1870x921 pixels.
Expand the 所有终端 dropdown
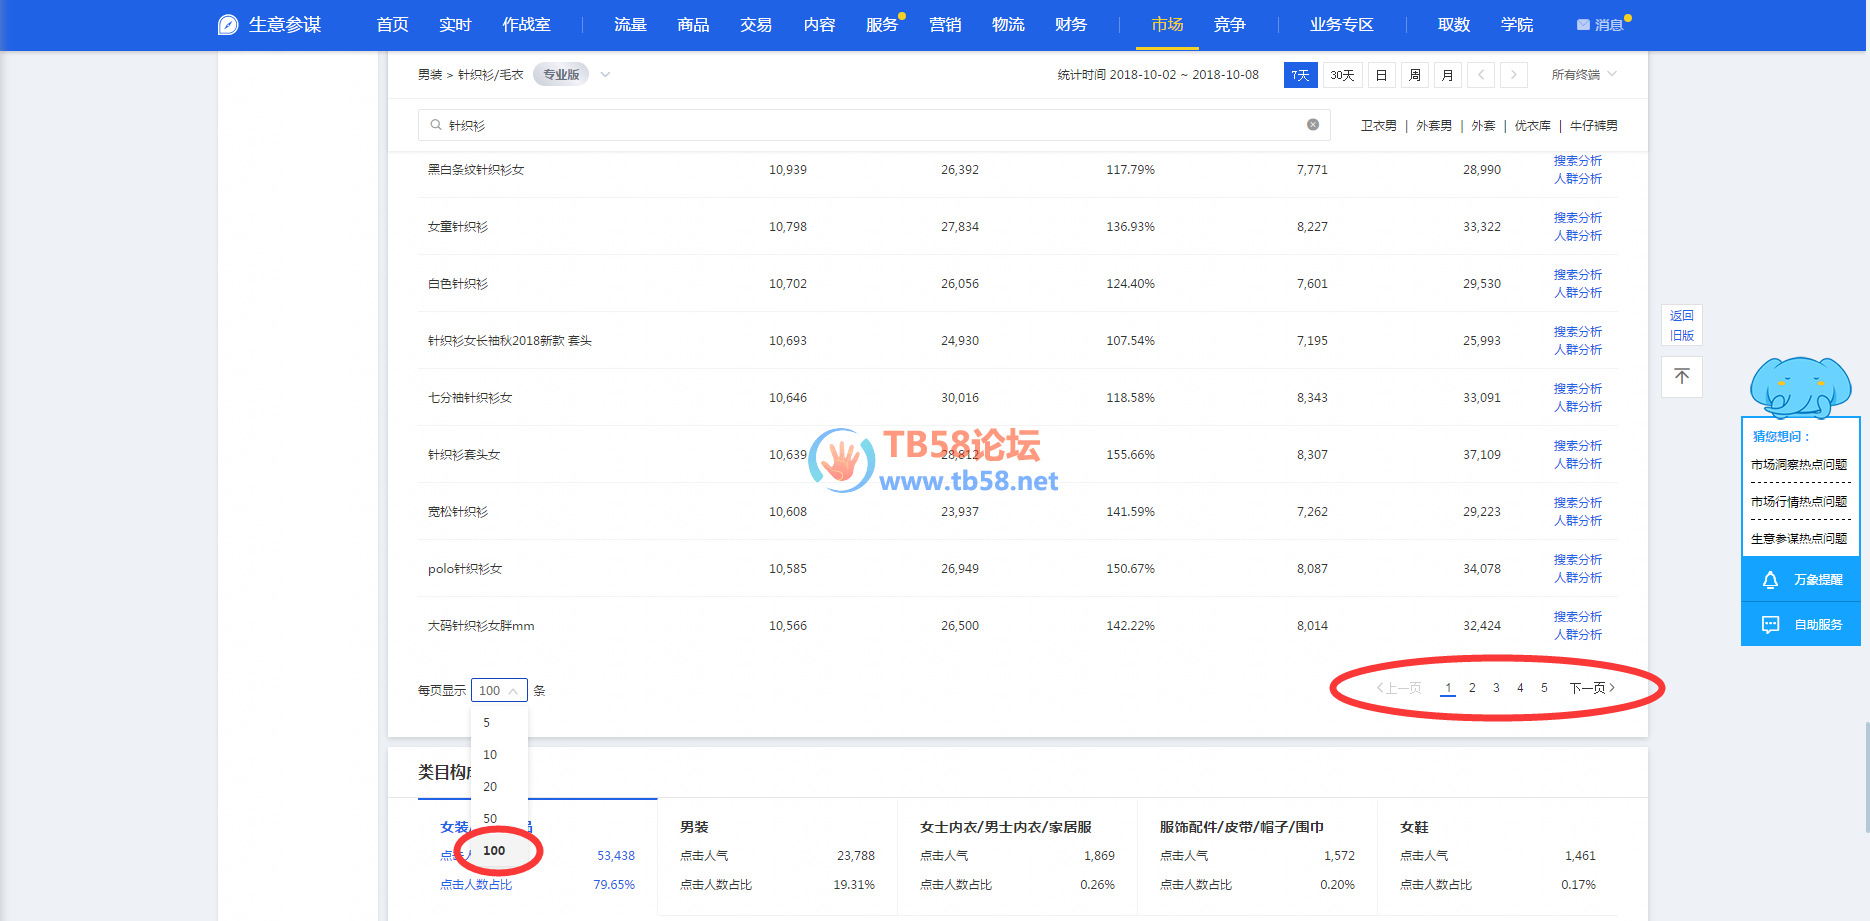point(1583,75)
